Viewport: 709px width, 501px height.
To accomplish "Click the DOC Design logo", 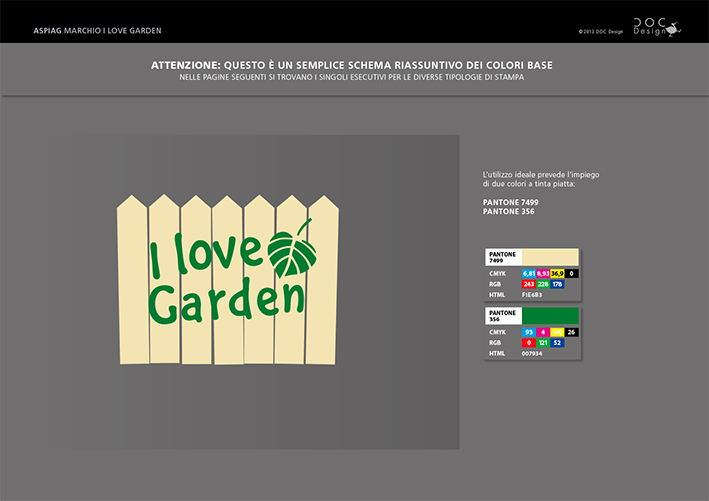I will [657, 28].
